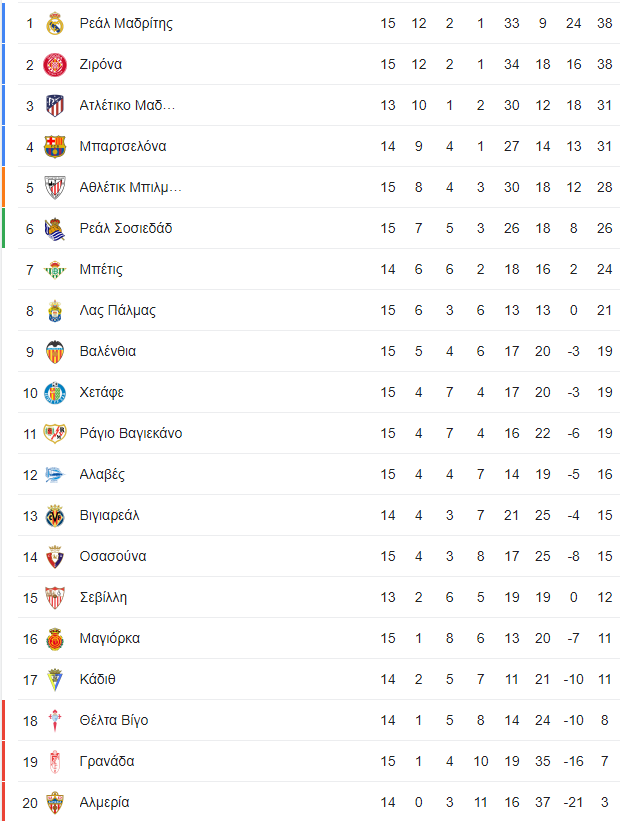Click the Villarreal yellow crest icon
Image resolution: width=620 pixels, height=821 pixels.
55,516
